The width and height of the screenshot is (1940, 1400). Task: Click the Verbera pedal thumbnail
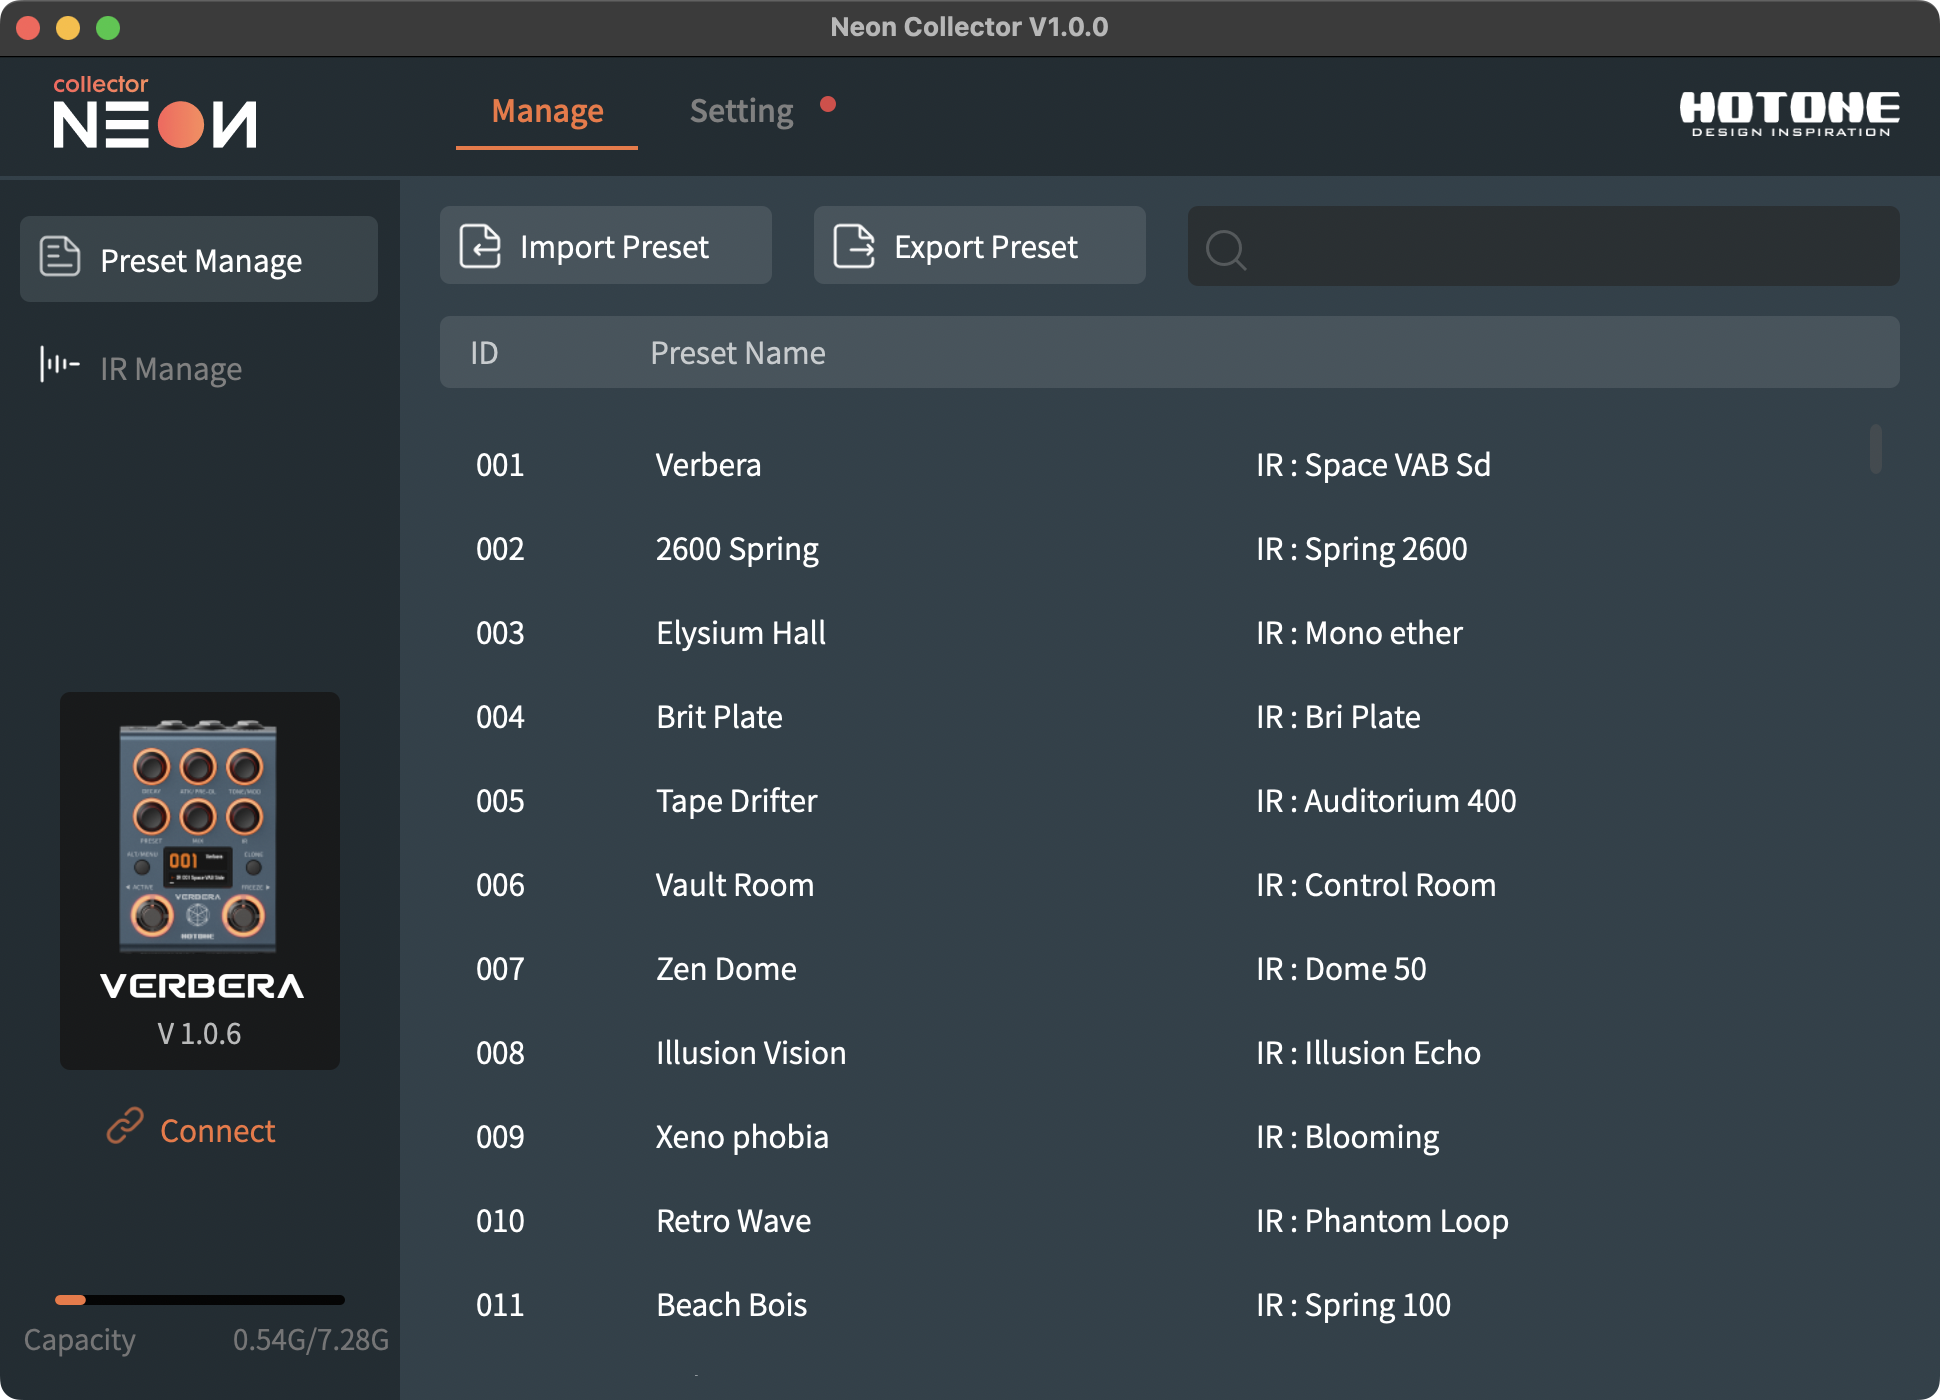click(x=199, y=835)
